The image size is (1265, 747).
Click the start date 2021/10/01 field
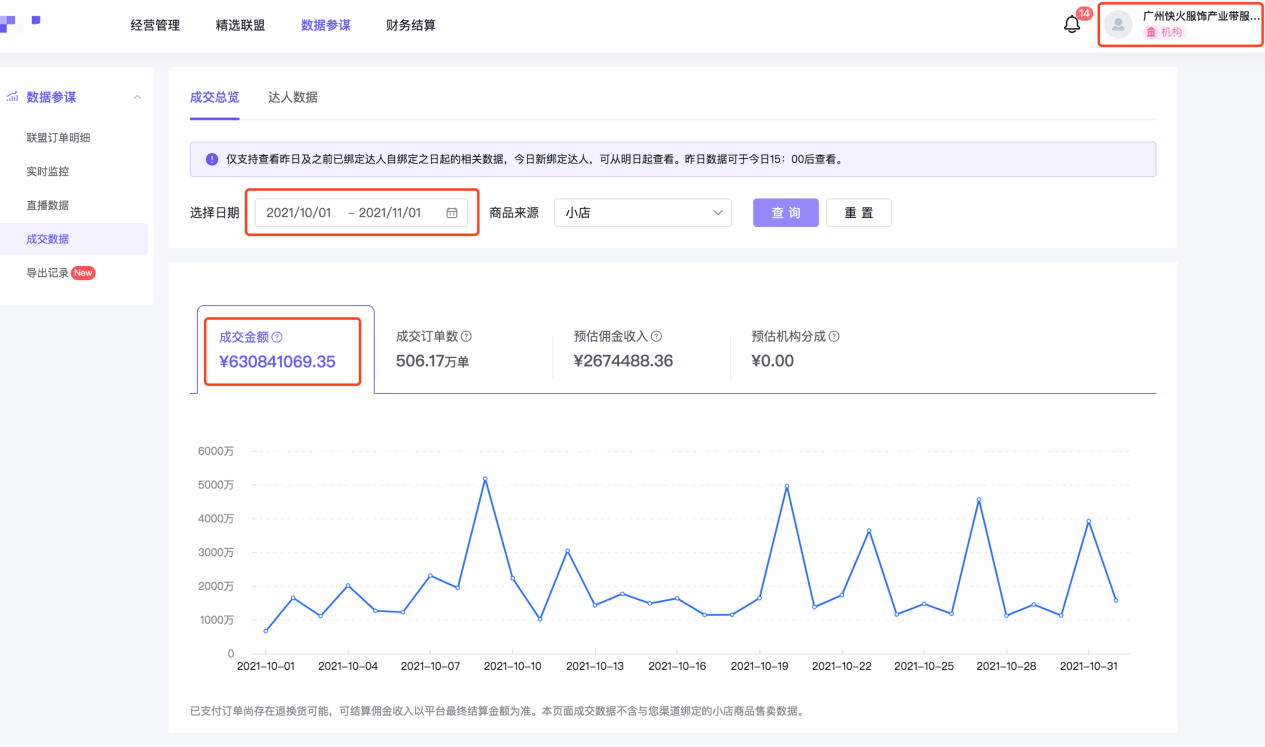coord(299,213)
